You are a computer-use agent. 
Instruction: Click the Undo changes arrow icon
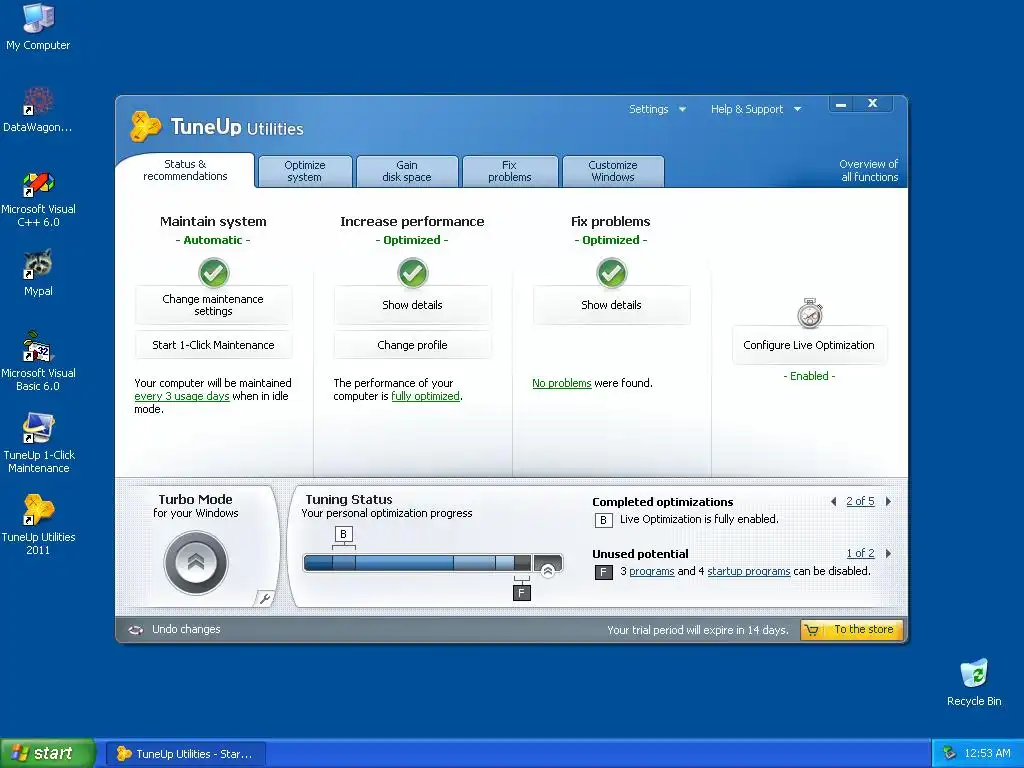click(136, 630)
